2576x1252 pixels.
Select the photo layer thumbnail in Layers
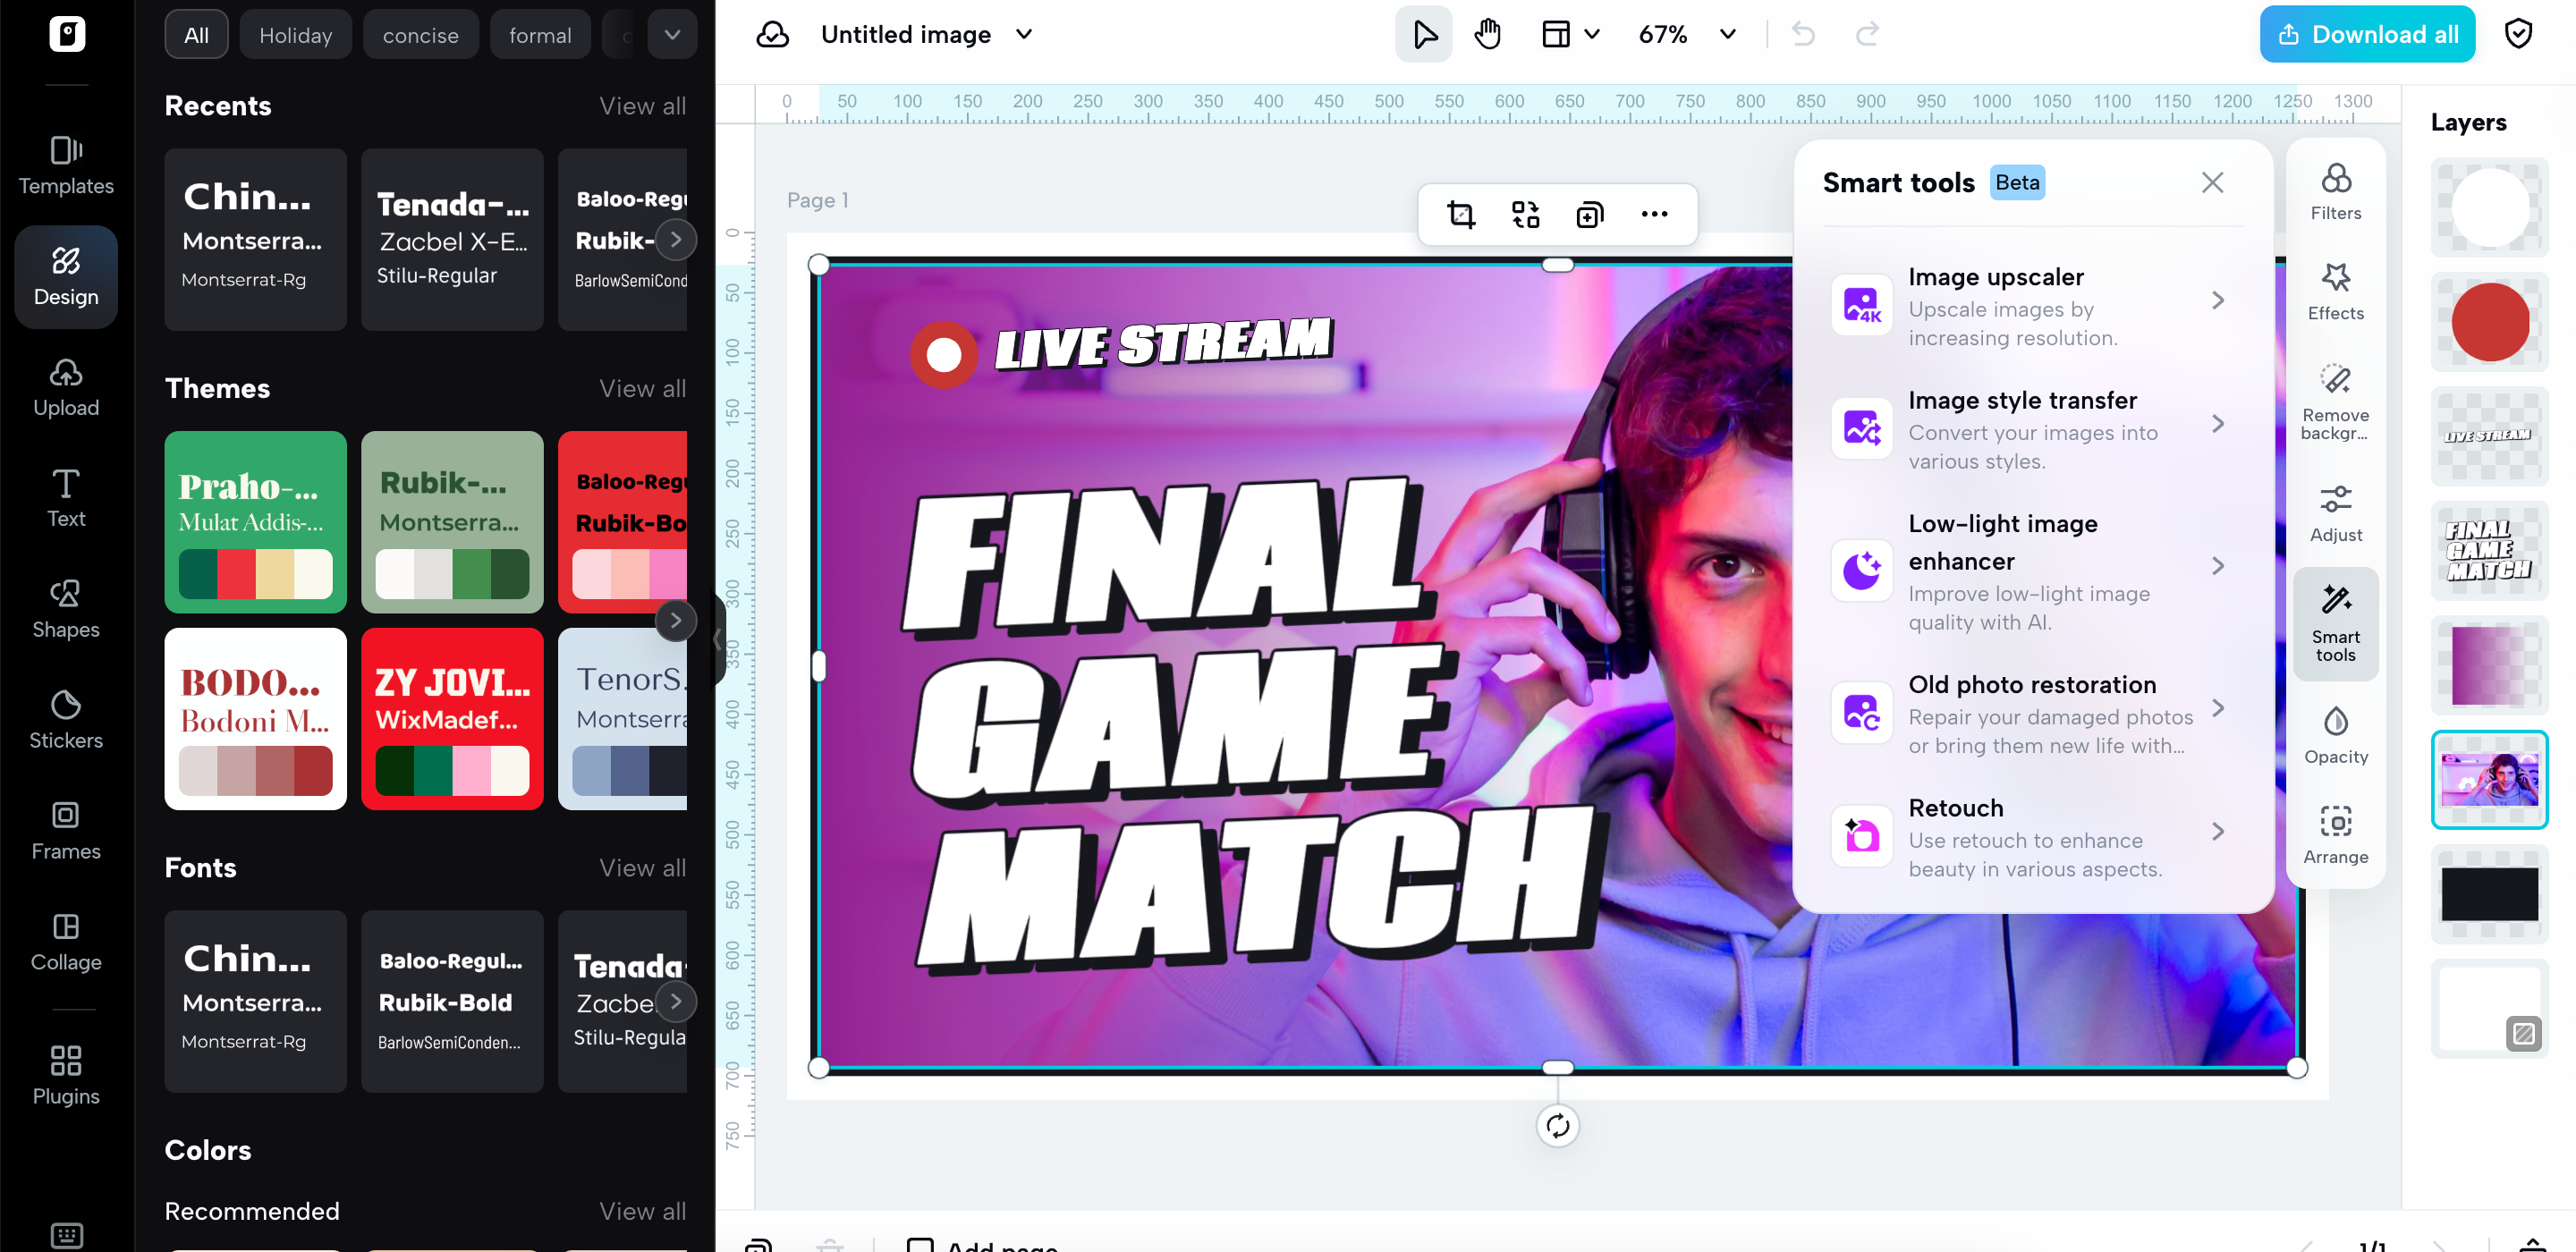pyautogui.click(x=2489, y=779)
